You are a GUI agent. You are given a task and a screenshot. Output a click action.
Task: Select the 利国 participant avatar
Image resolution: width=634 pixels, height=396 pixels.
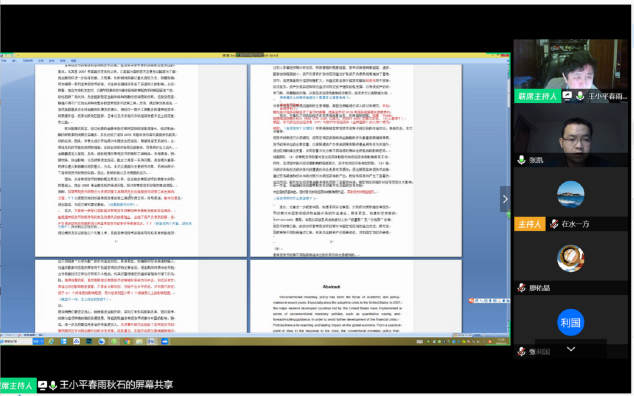click(x=571, y=322)
